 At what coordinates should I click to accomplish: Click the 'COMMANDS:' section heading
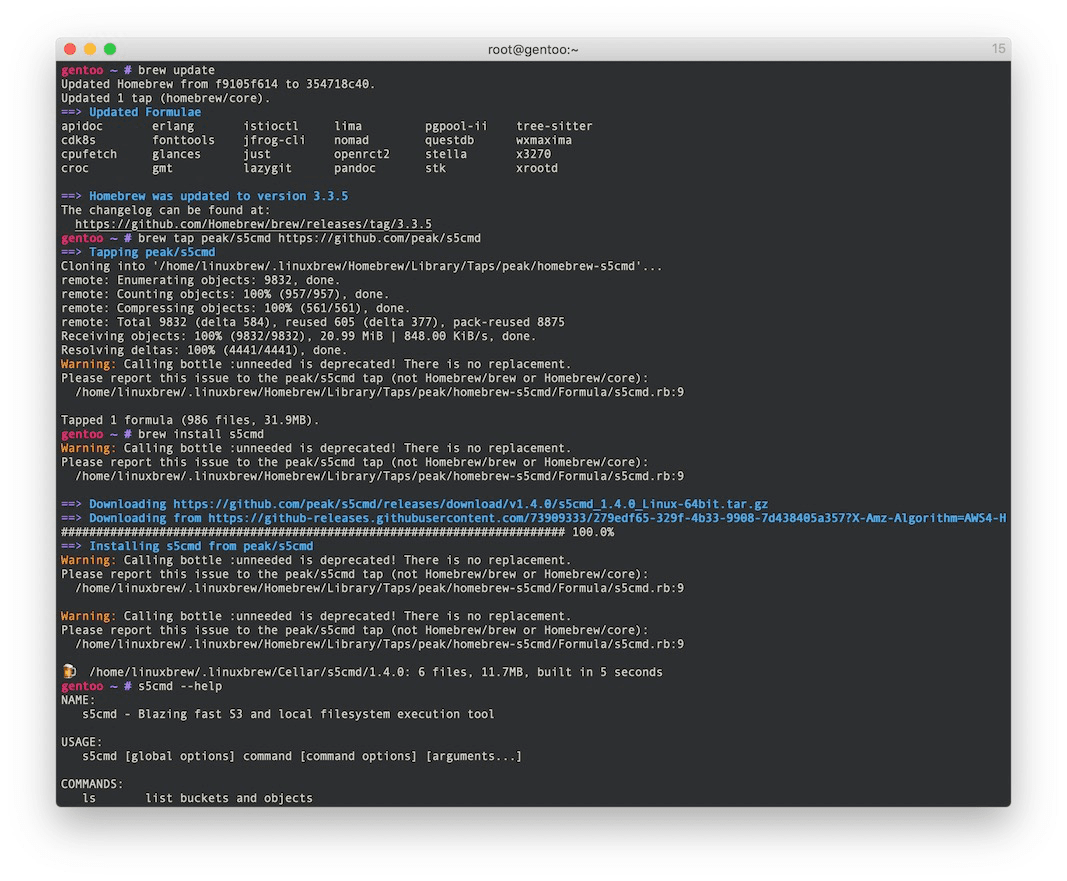click(93, 784)
